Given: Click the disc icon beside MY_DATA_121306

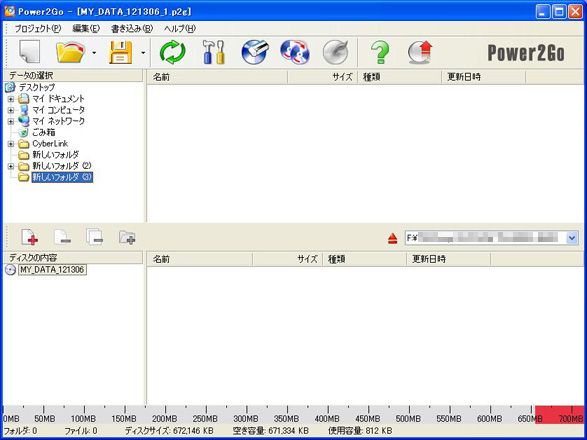Looking at the screenshot, I should 10,270.
